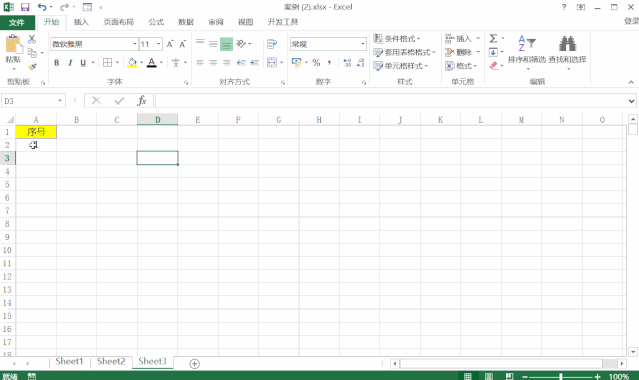Select cell A1 containing 序号

[x=36, y=132]
